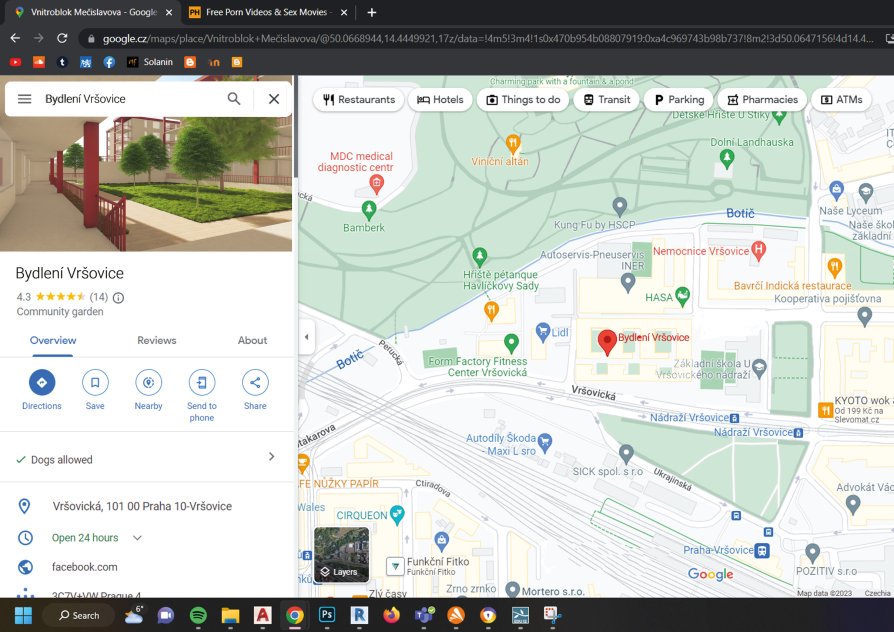Expand the Dogs allowed details
This screenshot has width=894, height=632.
pos(271,456)
